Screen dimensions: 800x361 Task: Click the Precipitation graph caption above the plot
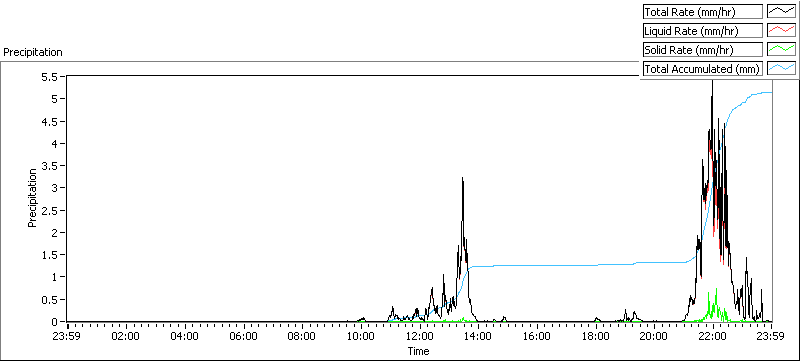coord(33,52)
